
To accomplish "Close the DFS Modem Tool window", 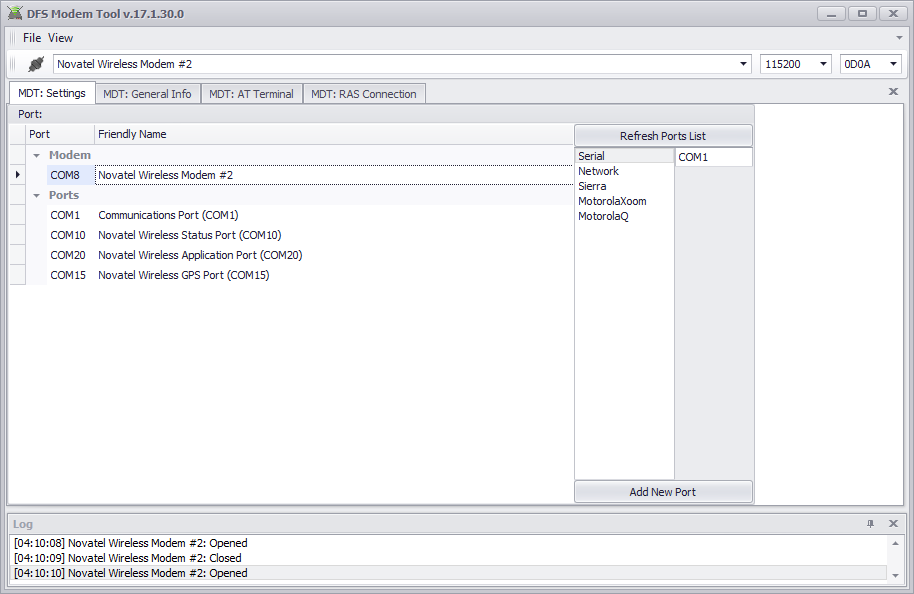I will [893, 13].
